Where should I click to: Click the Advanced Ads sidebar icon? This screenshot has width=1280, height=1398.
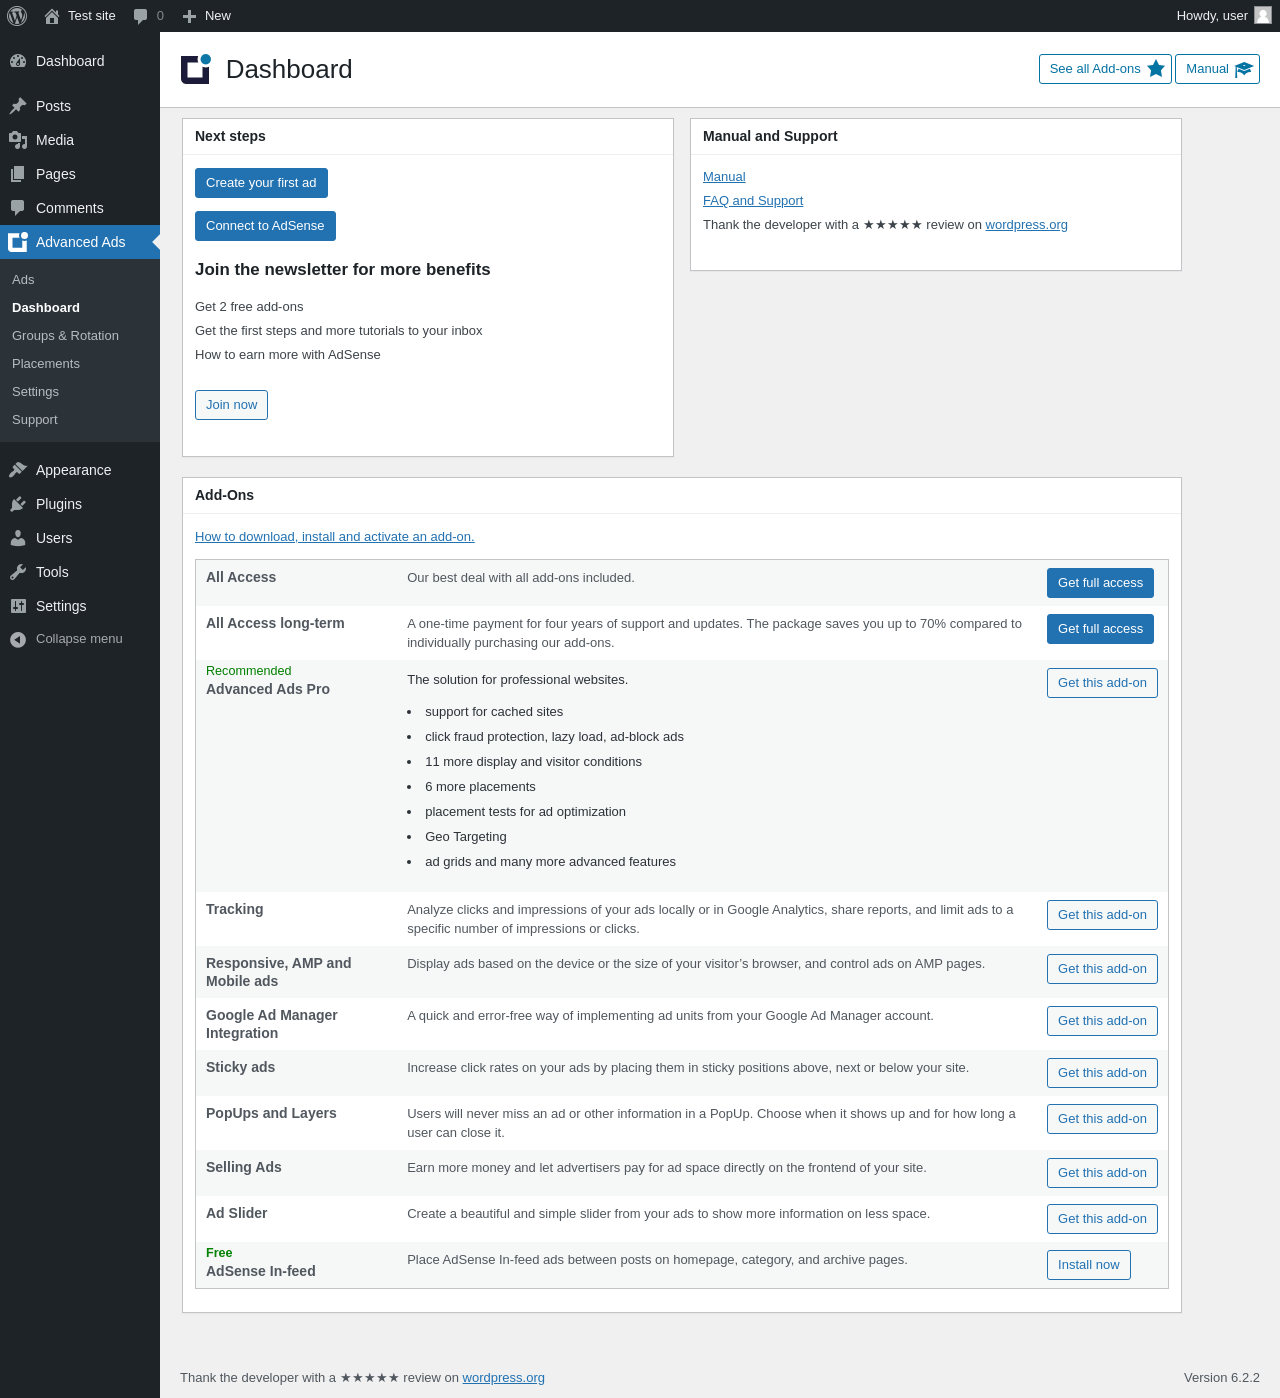pyautogui.click(x=18, y=242)
